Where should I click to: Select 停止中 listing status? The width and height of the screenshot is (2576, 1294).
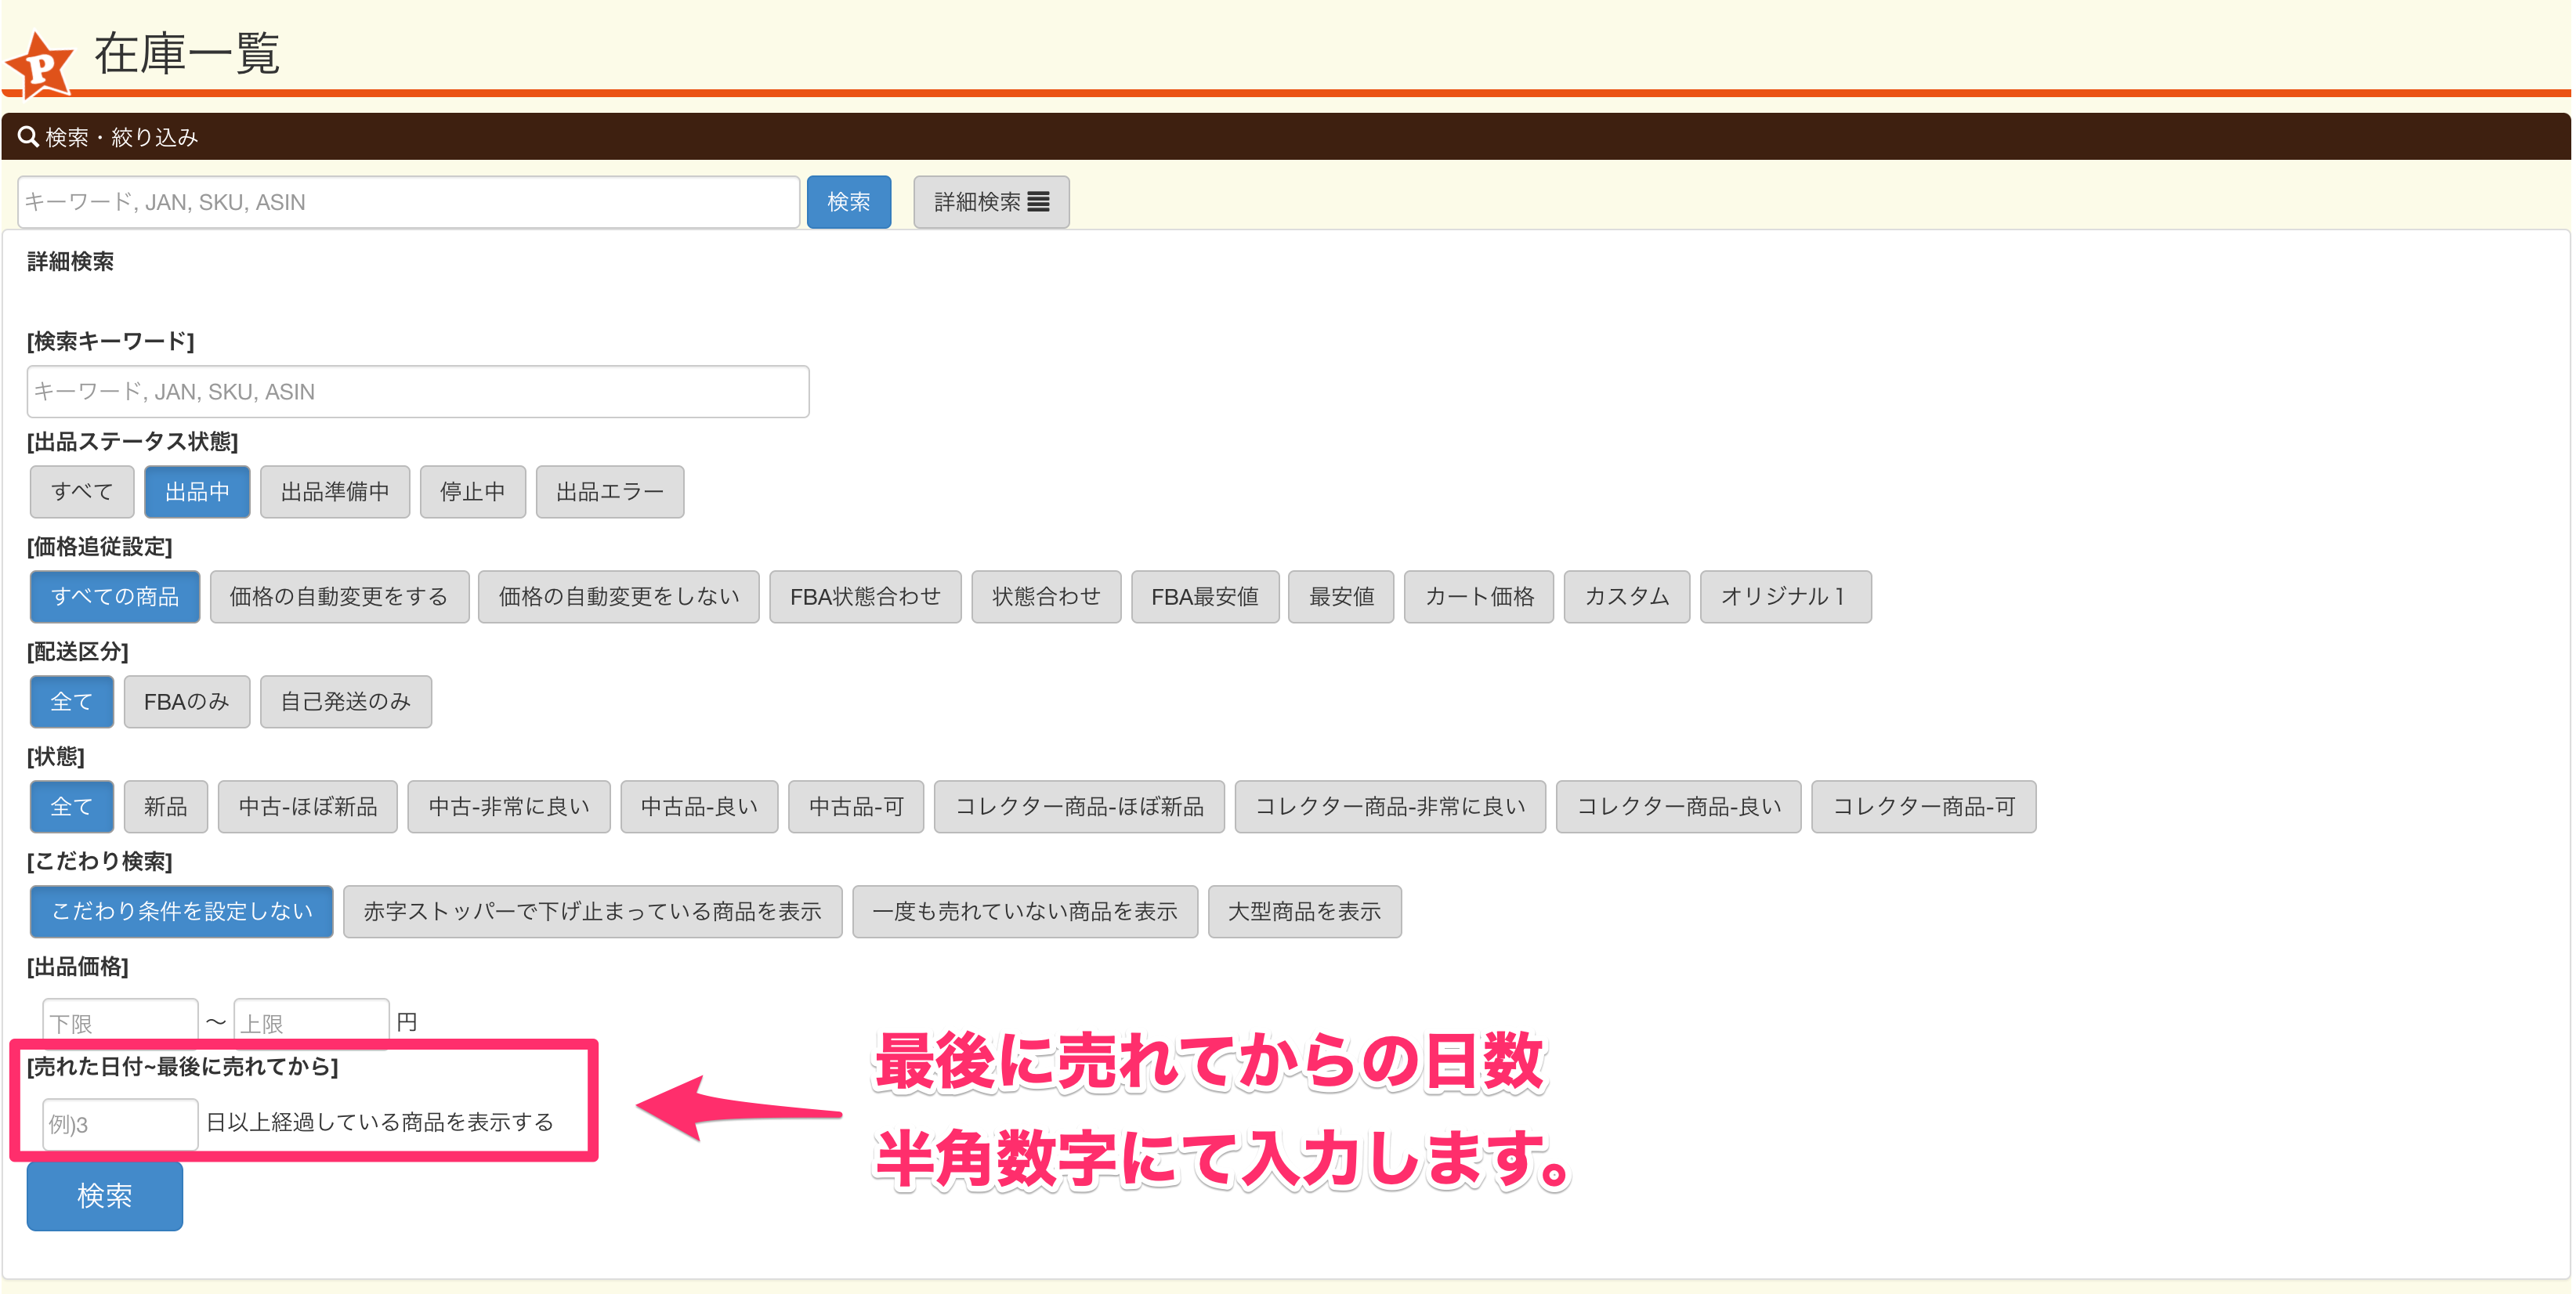point(473,492)
